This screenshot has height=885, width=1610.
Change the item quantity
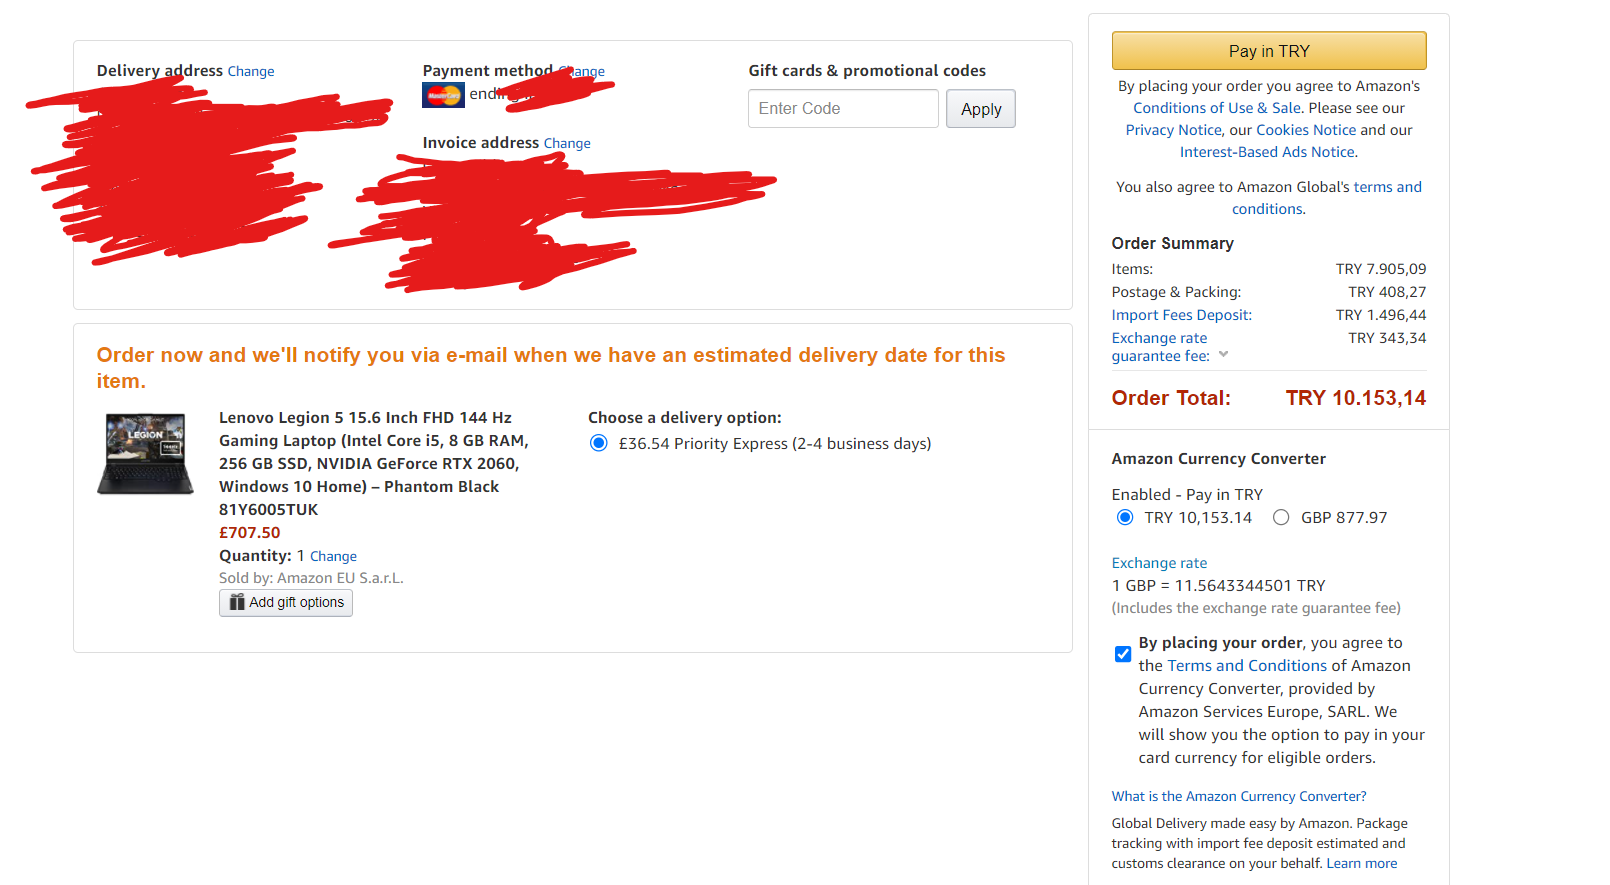tap(333, 556)
